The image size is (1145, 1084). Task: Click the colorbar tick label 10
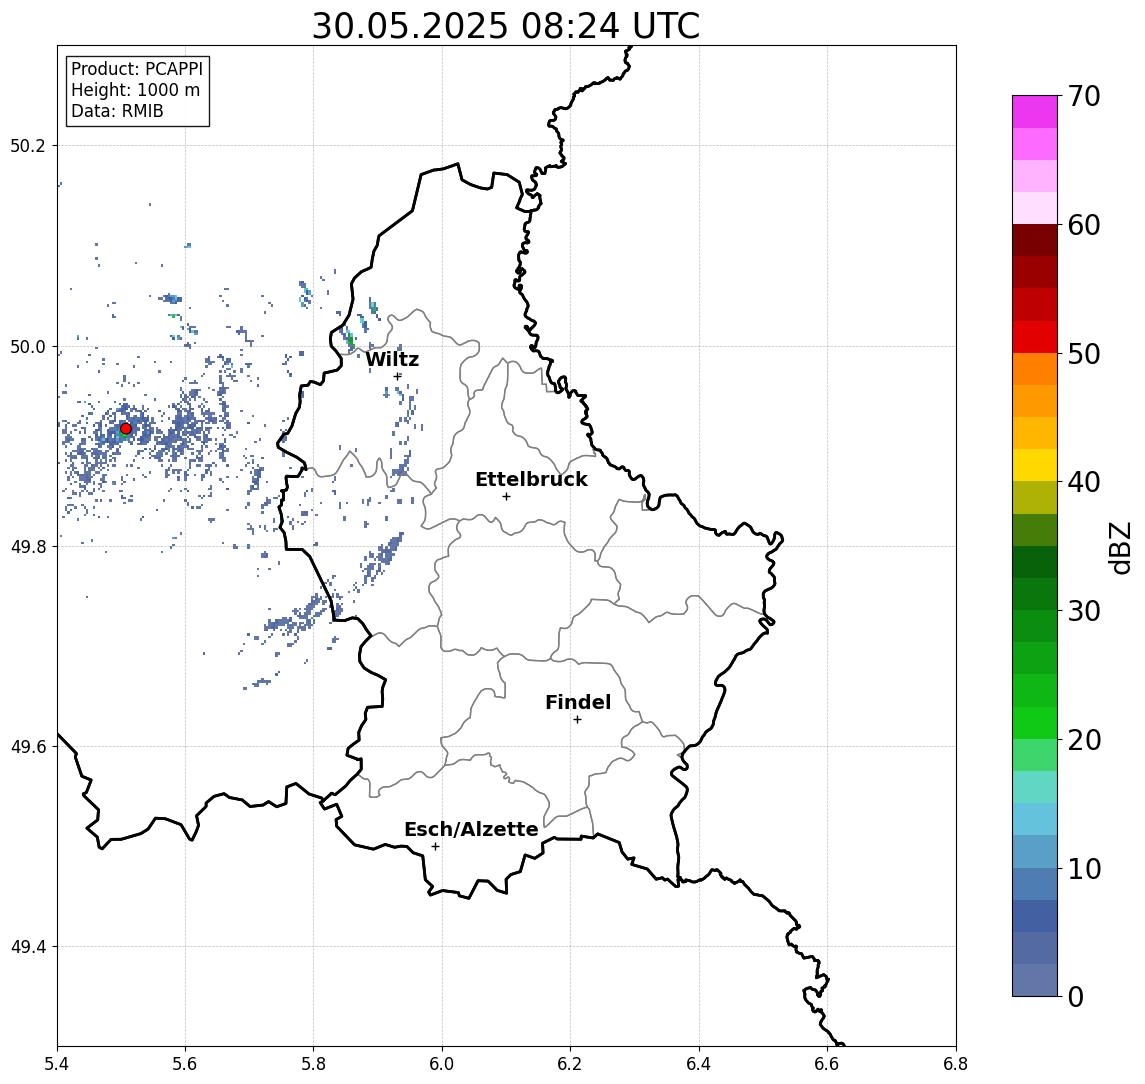[x=1084, y=868]
